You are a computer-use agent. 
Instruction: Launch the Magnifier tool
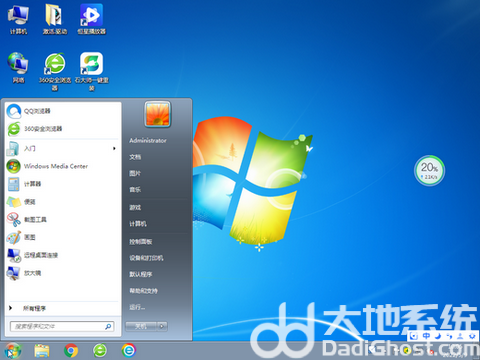(63, 273)
